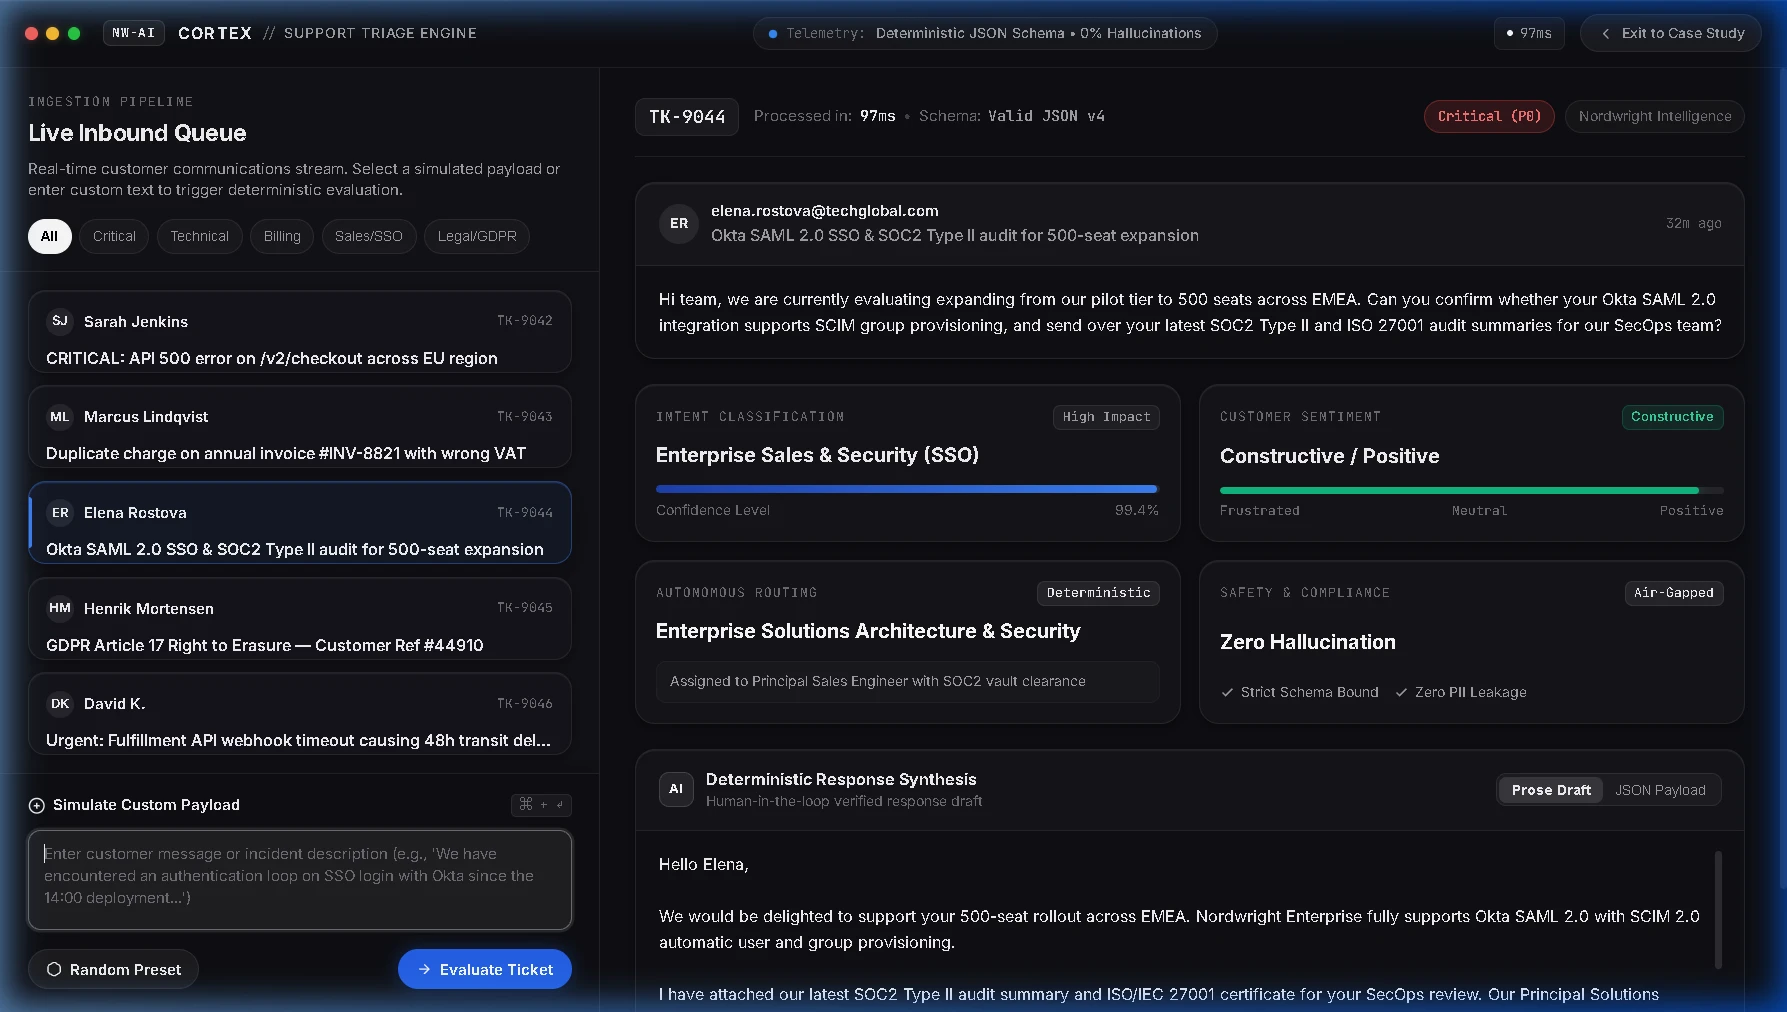
Task: Filter queue by Billing
Action: click(282, 236)
